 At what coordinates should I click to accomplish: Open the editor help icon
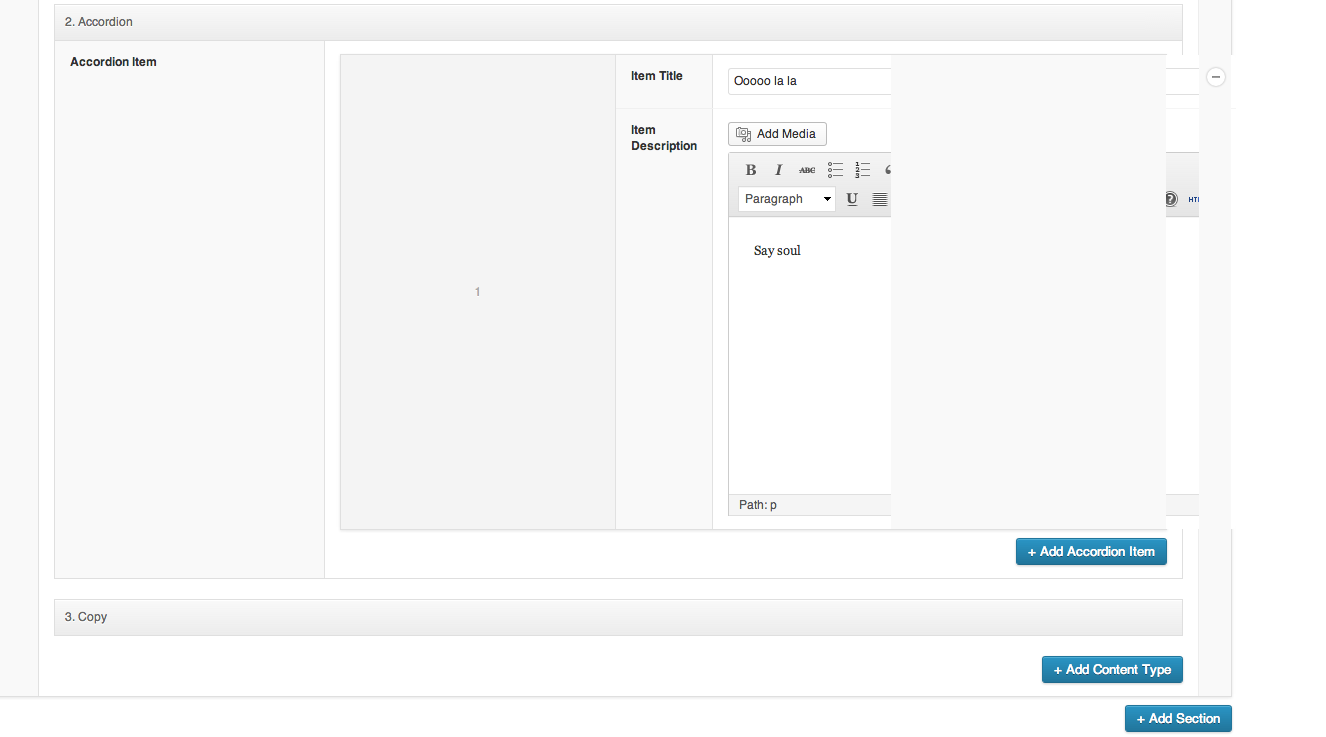coord(1172,199)
